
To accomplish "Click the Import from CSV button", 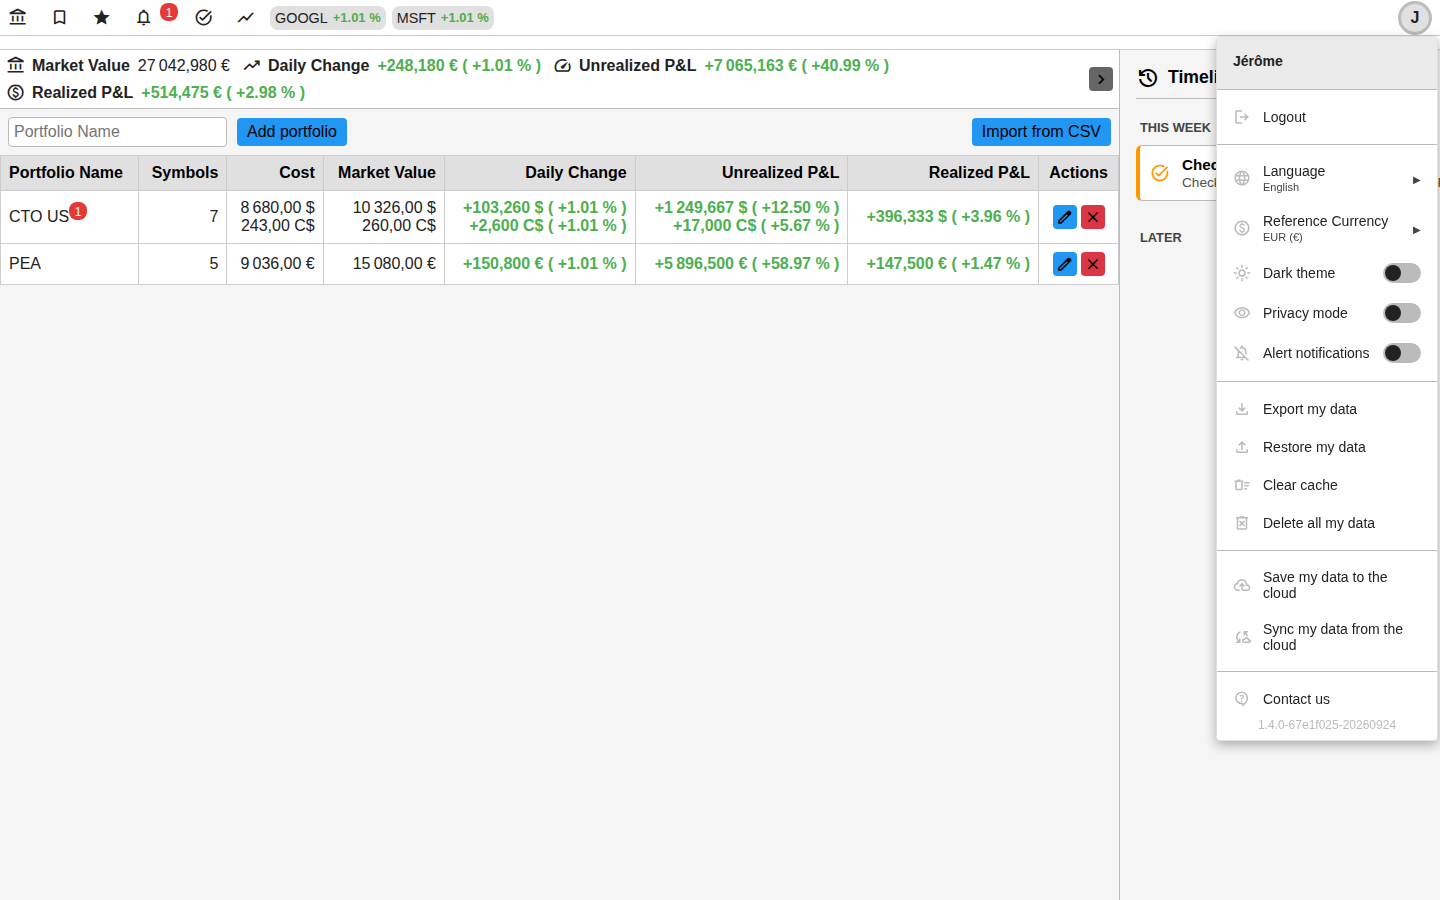I will [1041, 132].
